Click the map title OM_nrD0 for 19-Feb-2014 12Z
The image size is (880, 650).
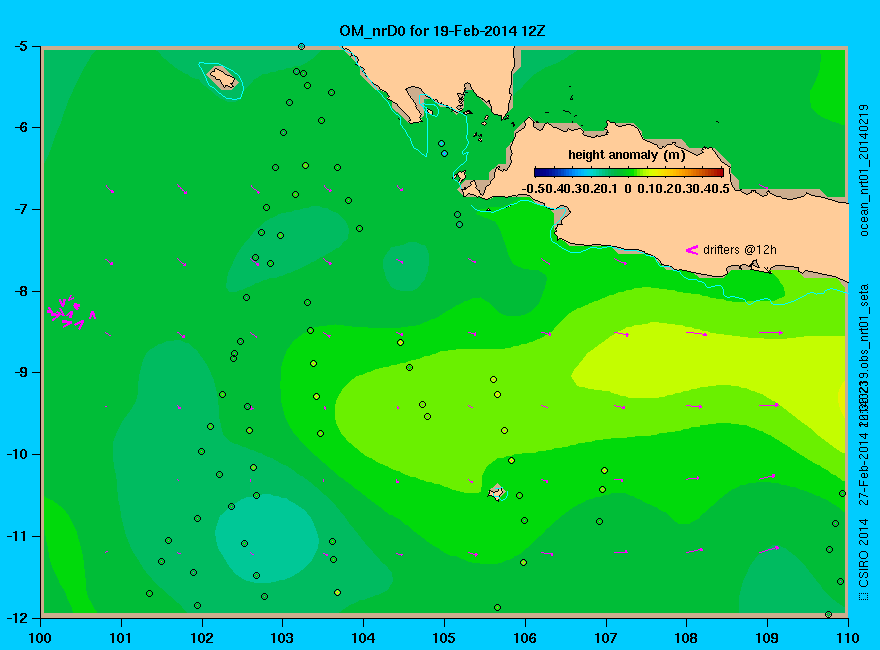click(442, 31)
